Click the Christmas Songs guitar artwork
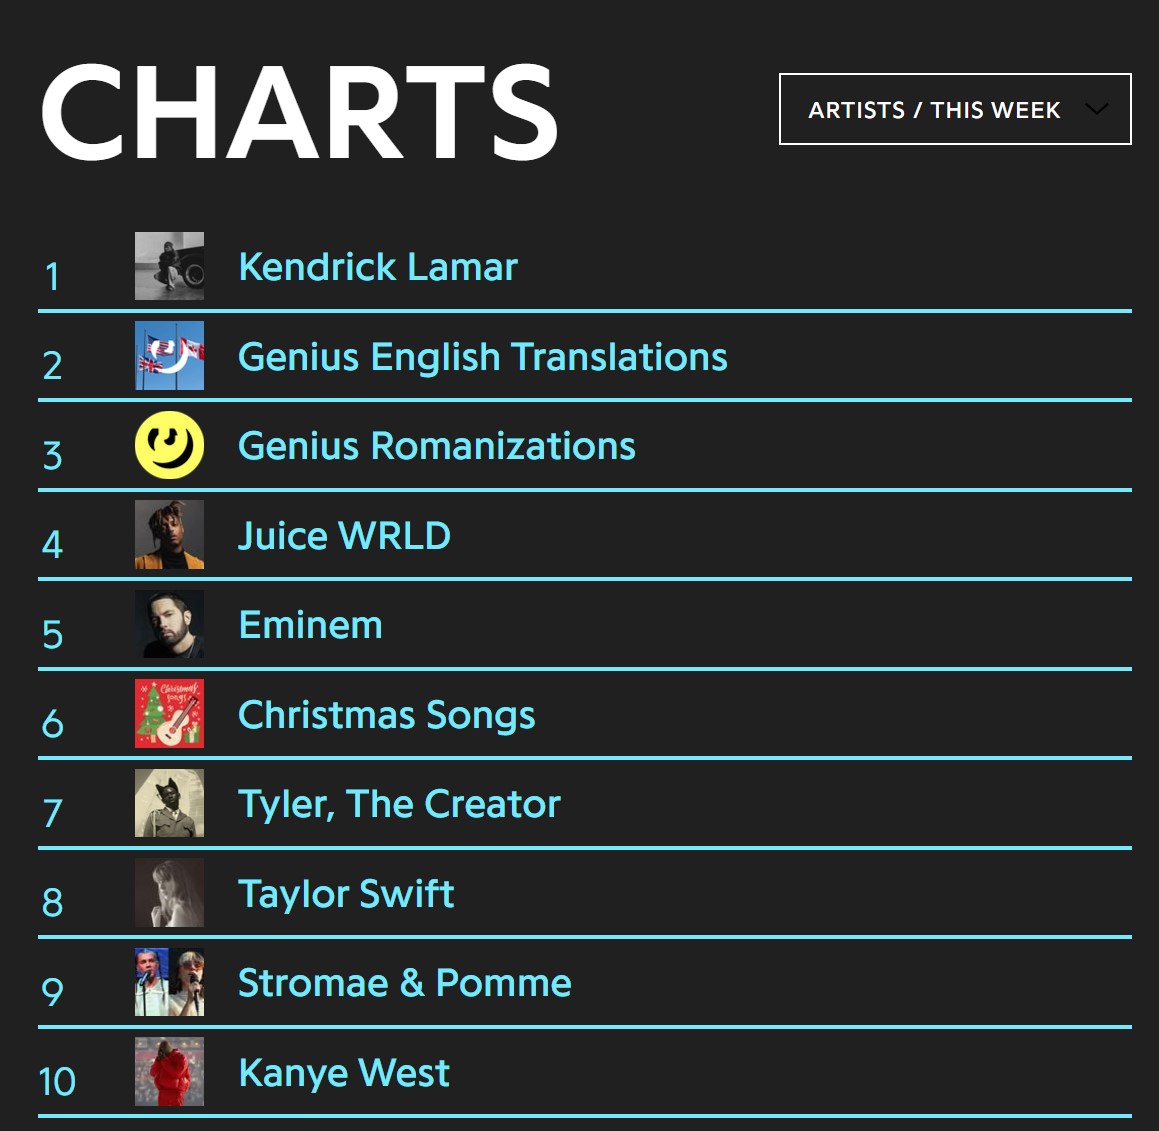 pyautogui.click(x=169, y=714)
